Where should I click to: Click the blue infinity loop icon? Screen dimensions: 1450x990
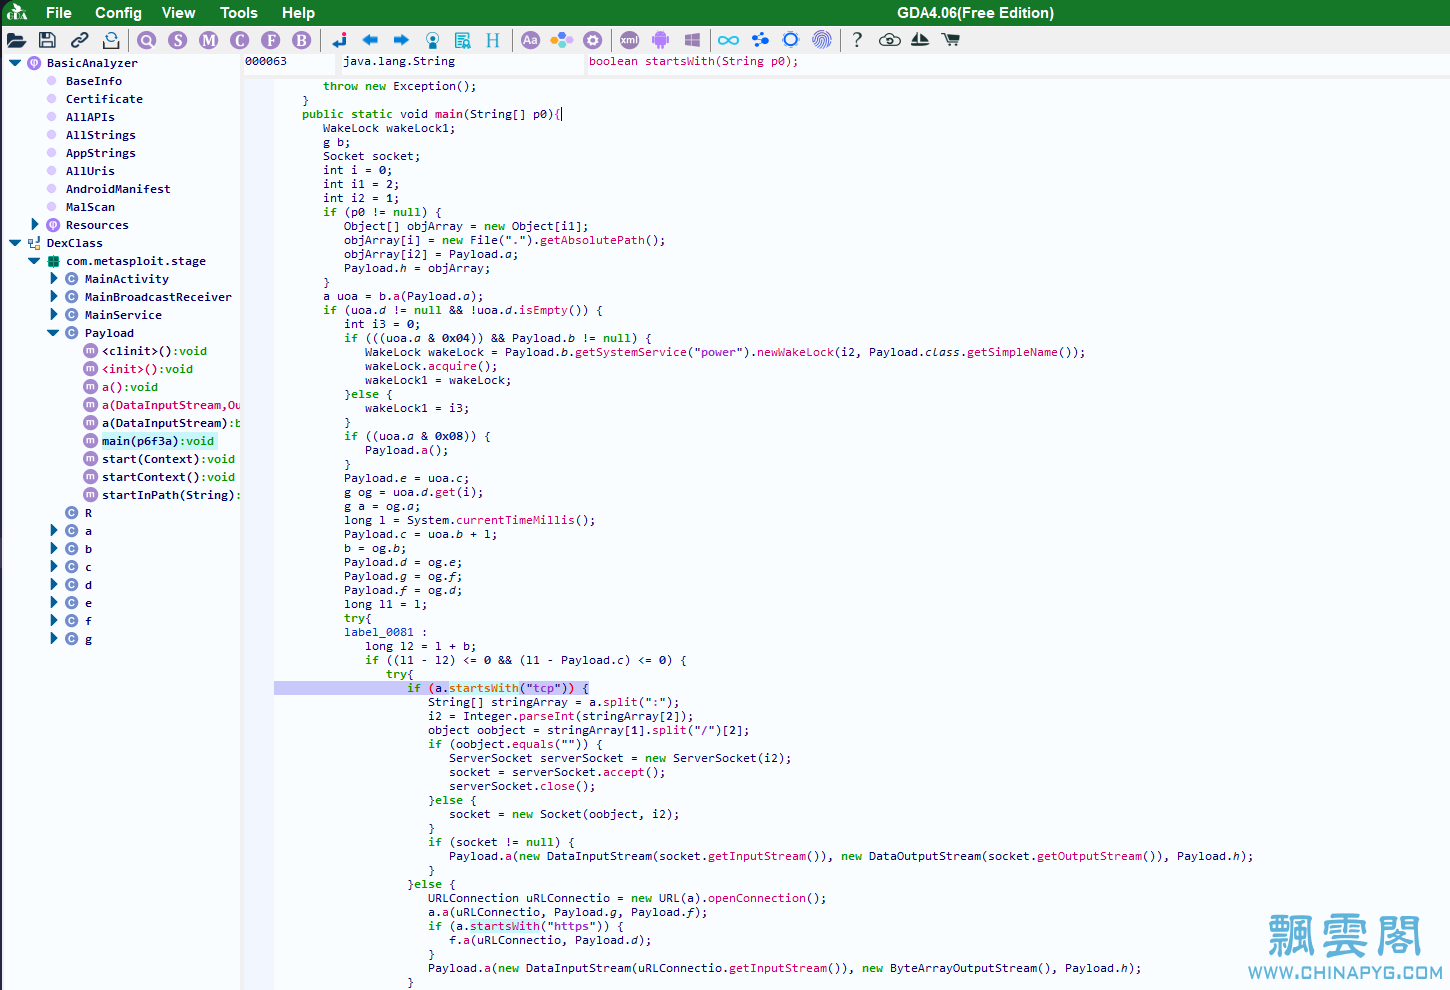[728, 40]
